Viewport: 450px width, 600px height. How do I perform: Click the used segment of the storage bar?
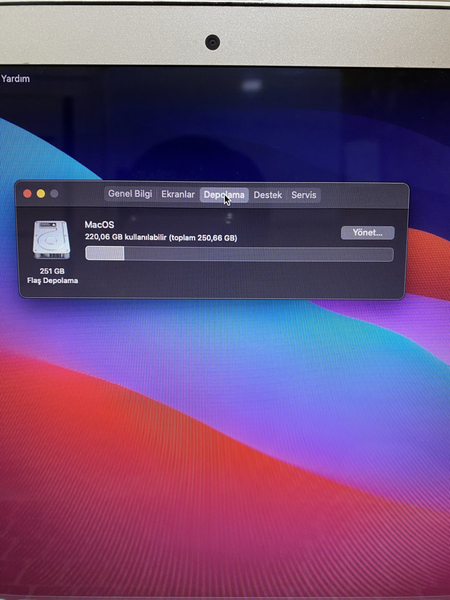coord(105,253)
